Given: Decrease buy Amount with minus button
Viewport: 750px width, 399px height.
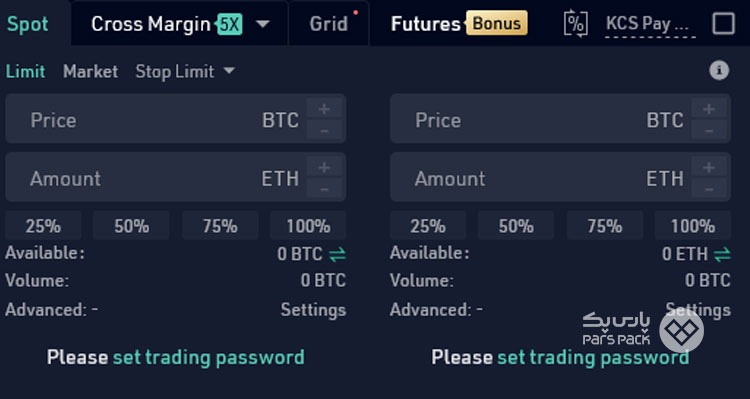Looking at the screenshot, I should pos(324,188).
